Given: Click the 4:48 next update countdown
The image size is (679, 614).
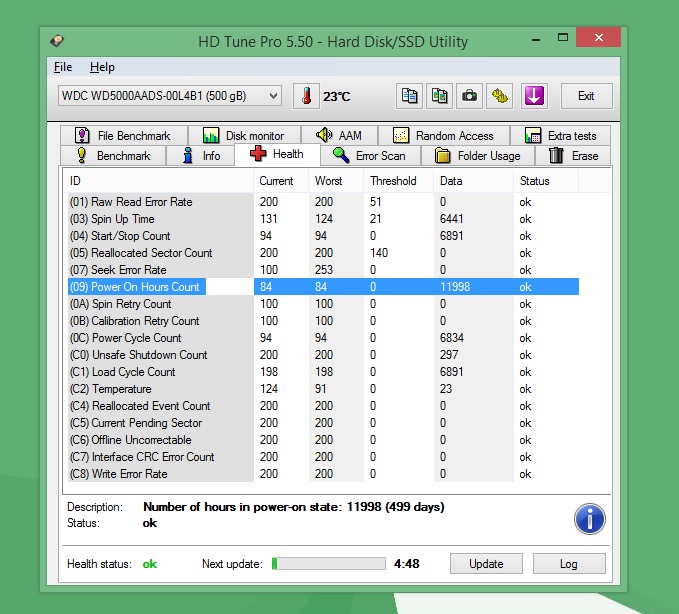Looking at the screenshot, I should [407, 563].
